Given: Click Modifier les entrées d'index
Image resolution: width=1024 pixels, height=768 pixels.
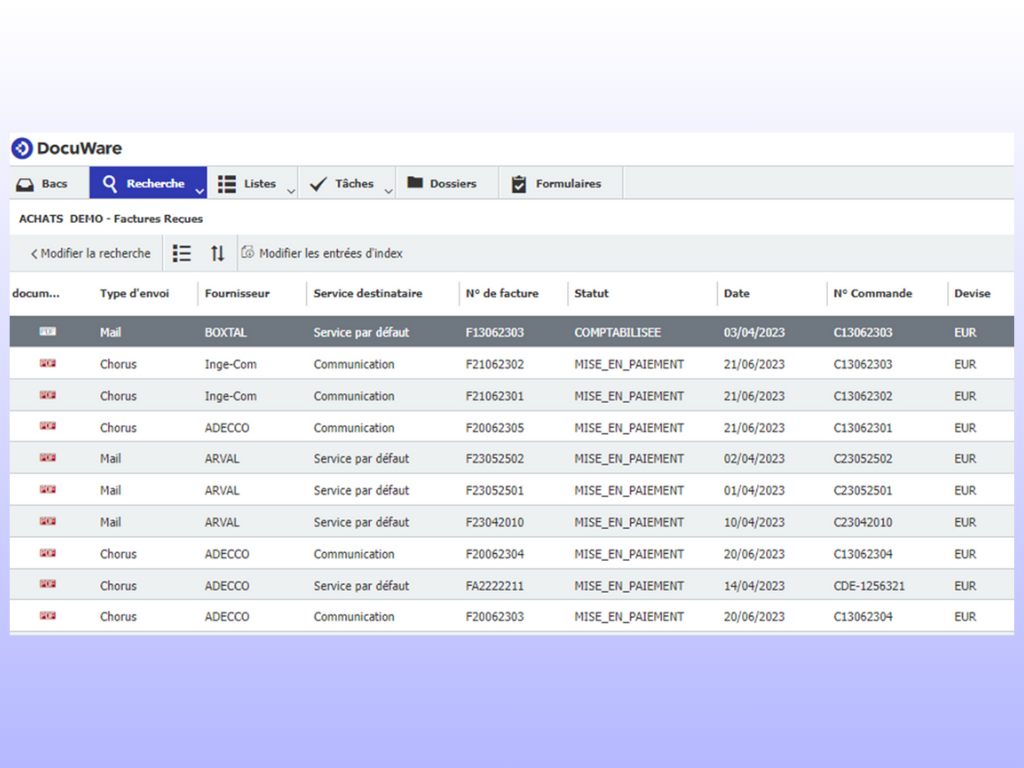Looking at the screenshot, I should (322, 253).
